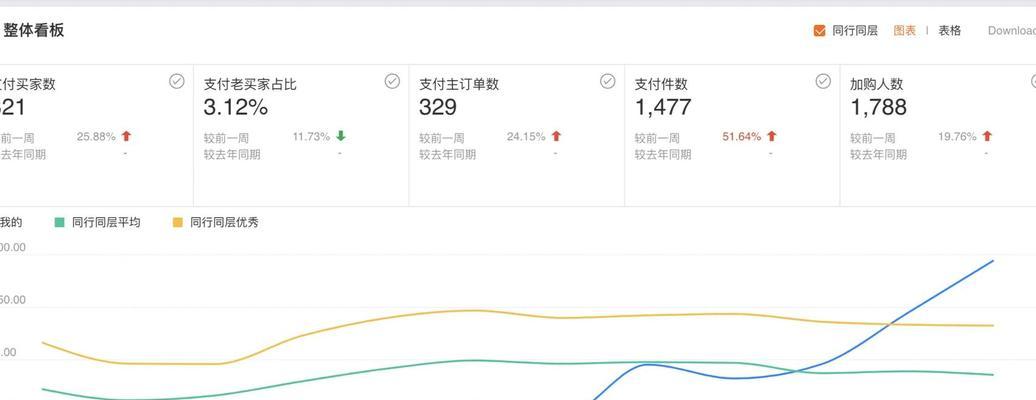Switch to 图表 view
Screen dimensions: 1036x400
coord(905,30)
